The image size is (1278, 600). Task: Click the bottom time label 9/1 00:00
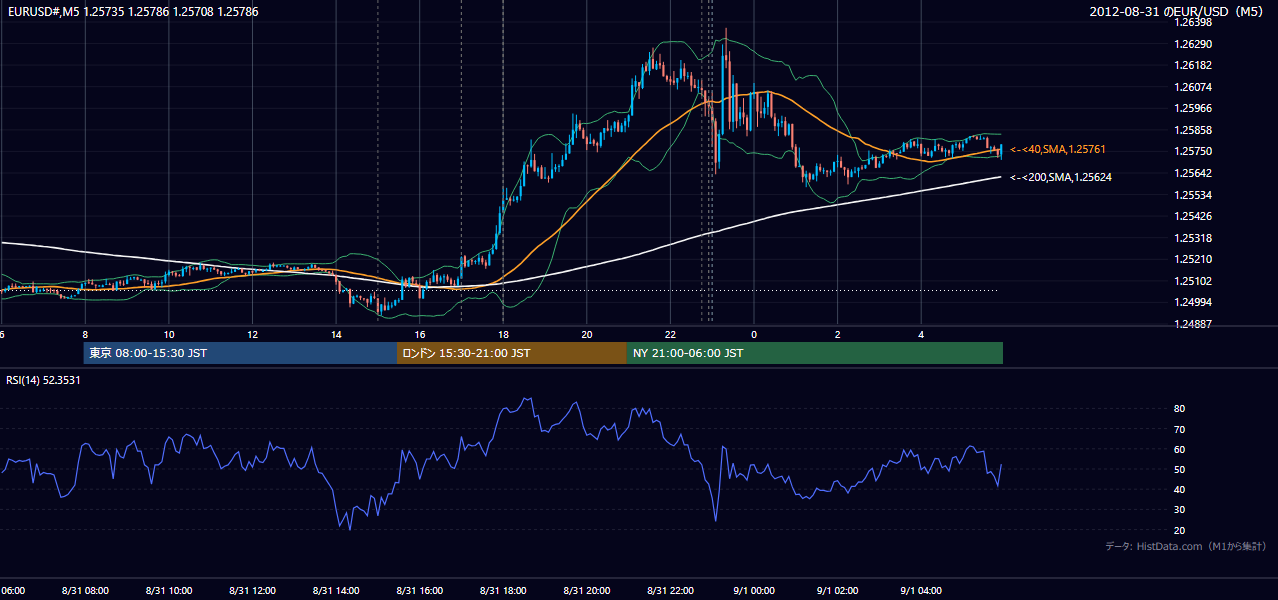click(754, 591)
